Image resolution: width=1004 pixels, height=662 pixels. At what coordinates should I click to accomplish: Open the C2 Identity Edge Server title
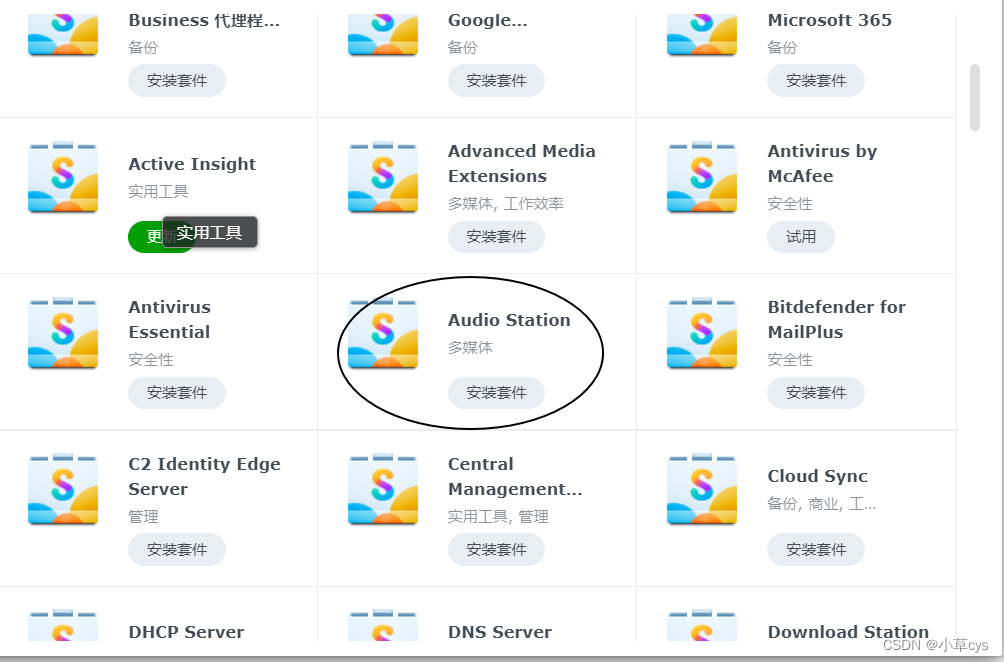click(x=204, y=476)
